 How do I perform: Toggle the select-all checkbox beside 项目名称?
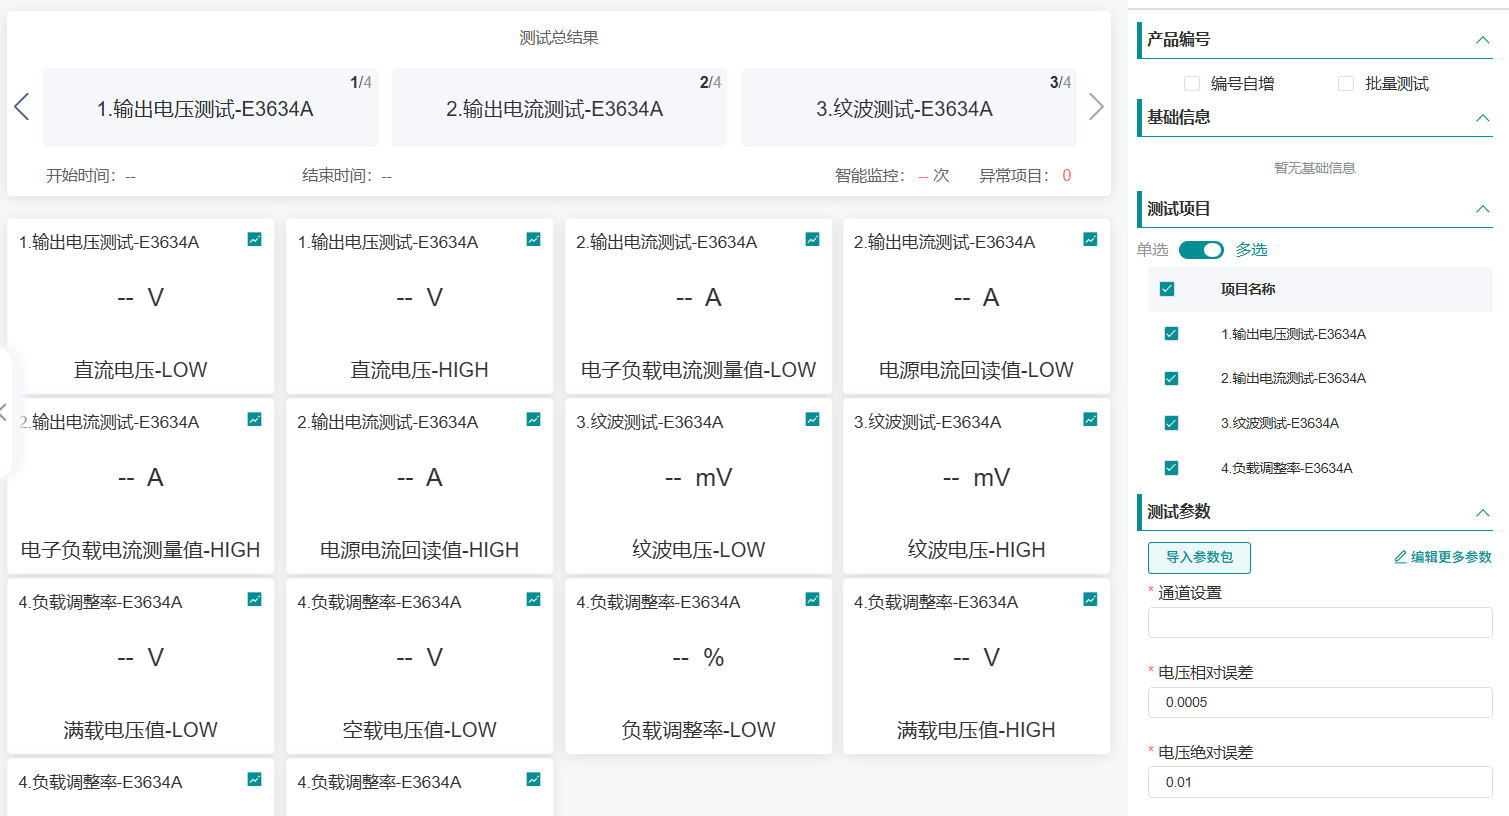coord(1167,289)
